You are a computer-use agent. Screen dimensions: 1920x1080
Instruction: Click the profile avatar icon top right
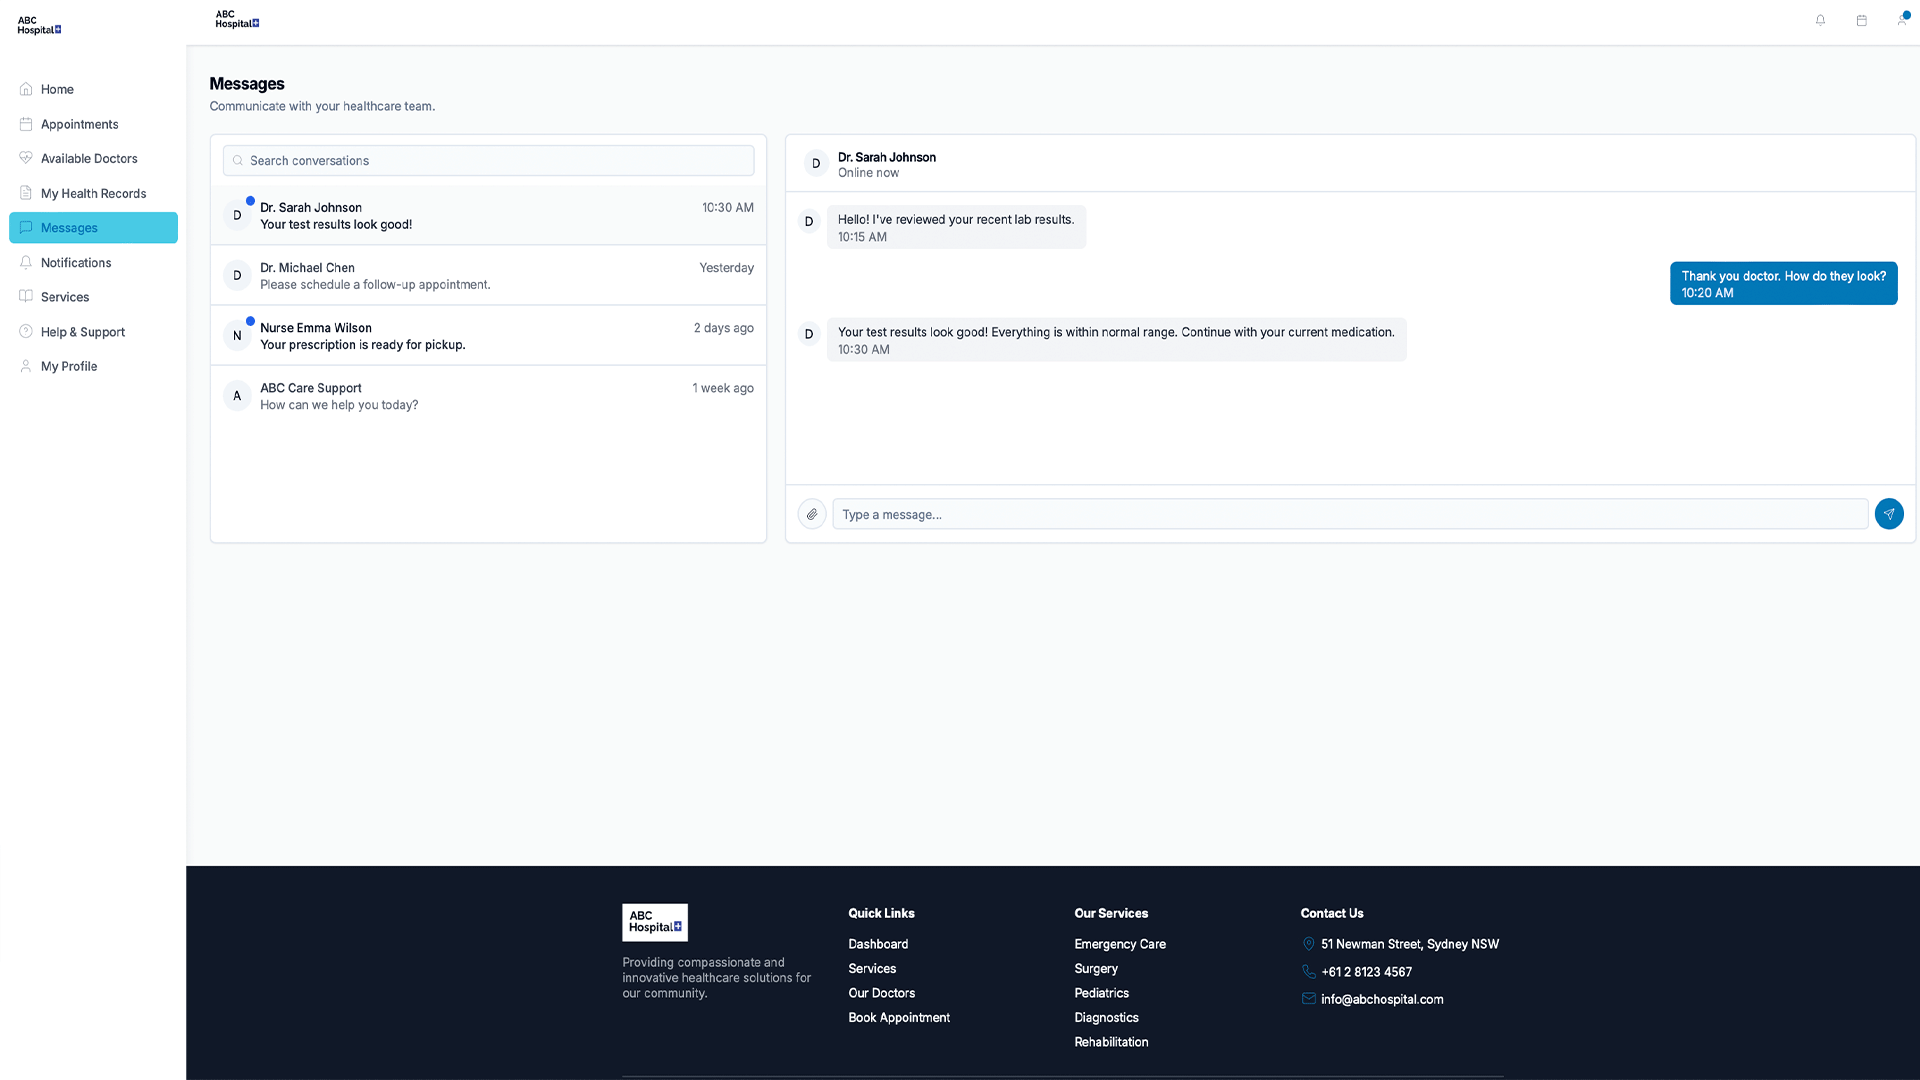[x=1903, y=20]
